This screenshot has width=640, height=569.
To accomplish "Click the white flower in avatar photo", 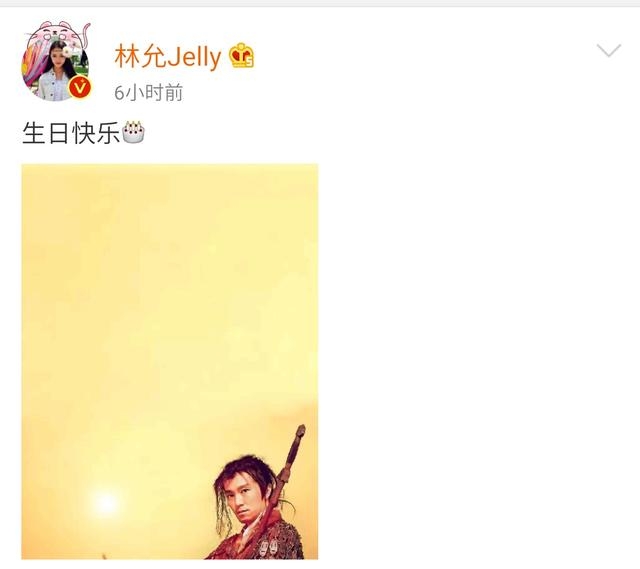I will (x=67, y=51).
